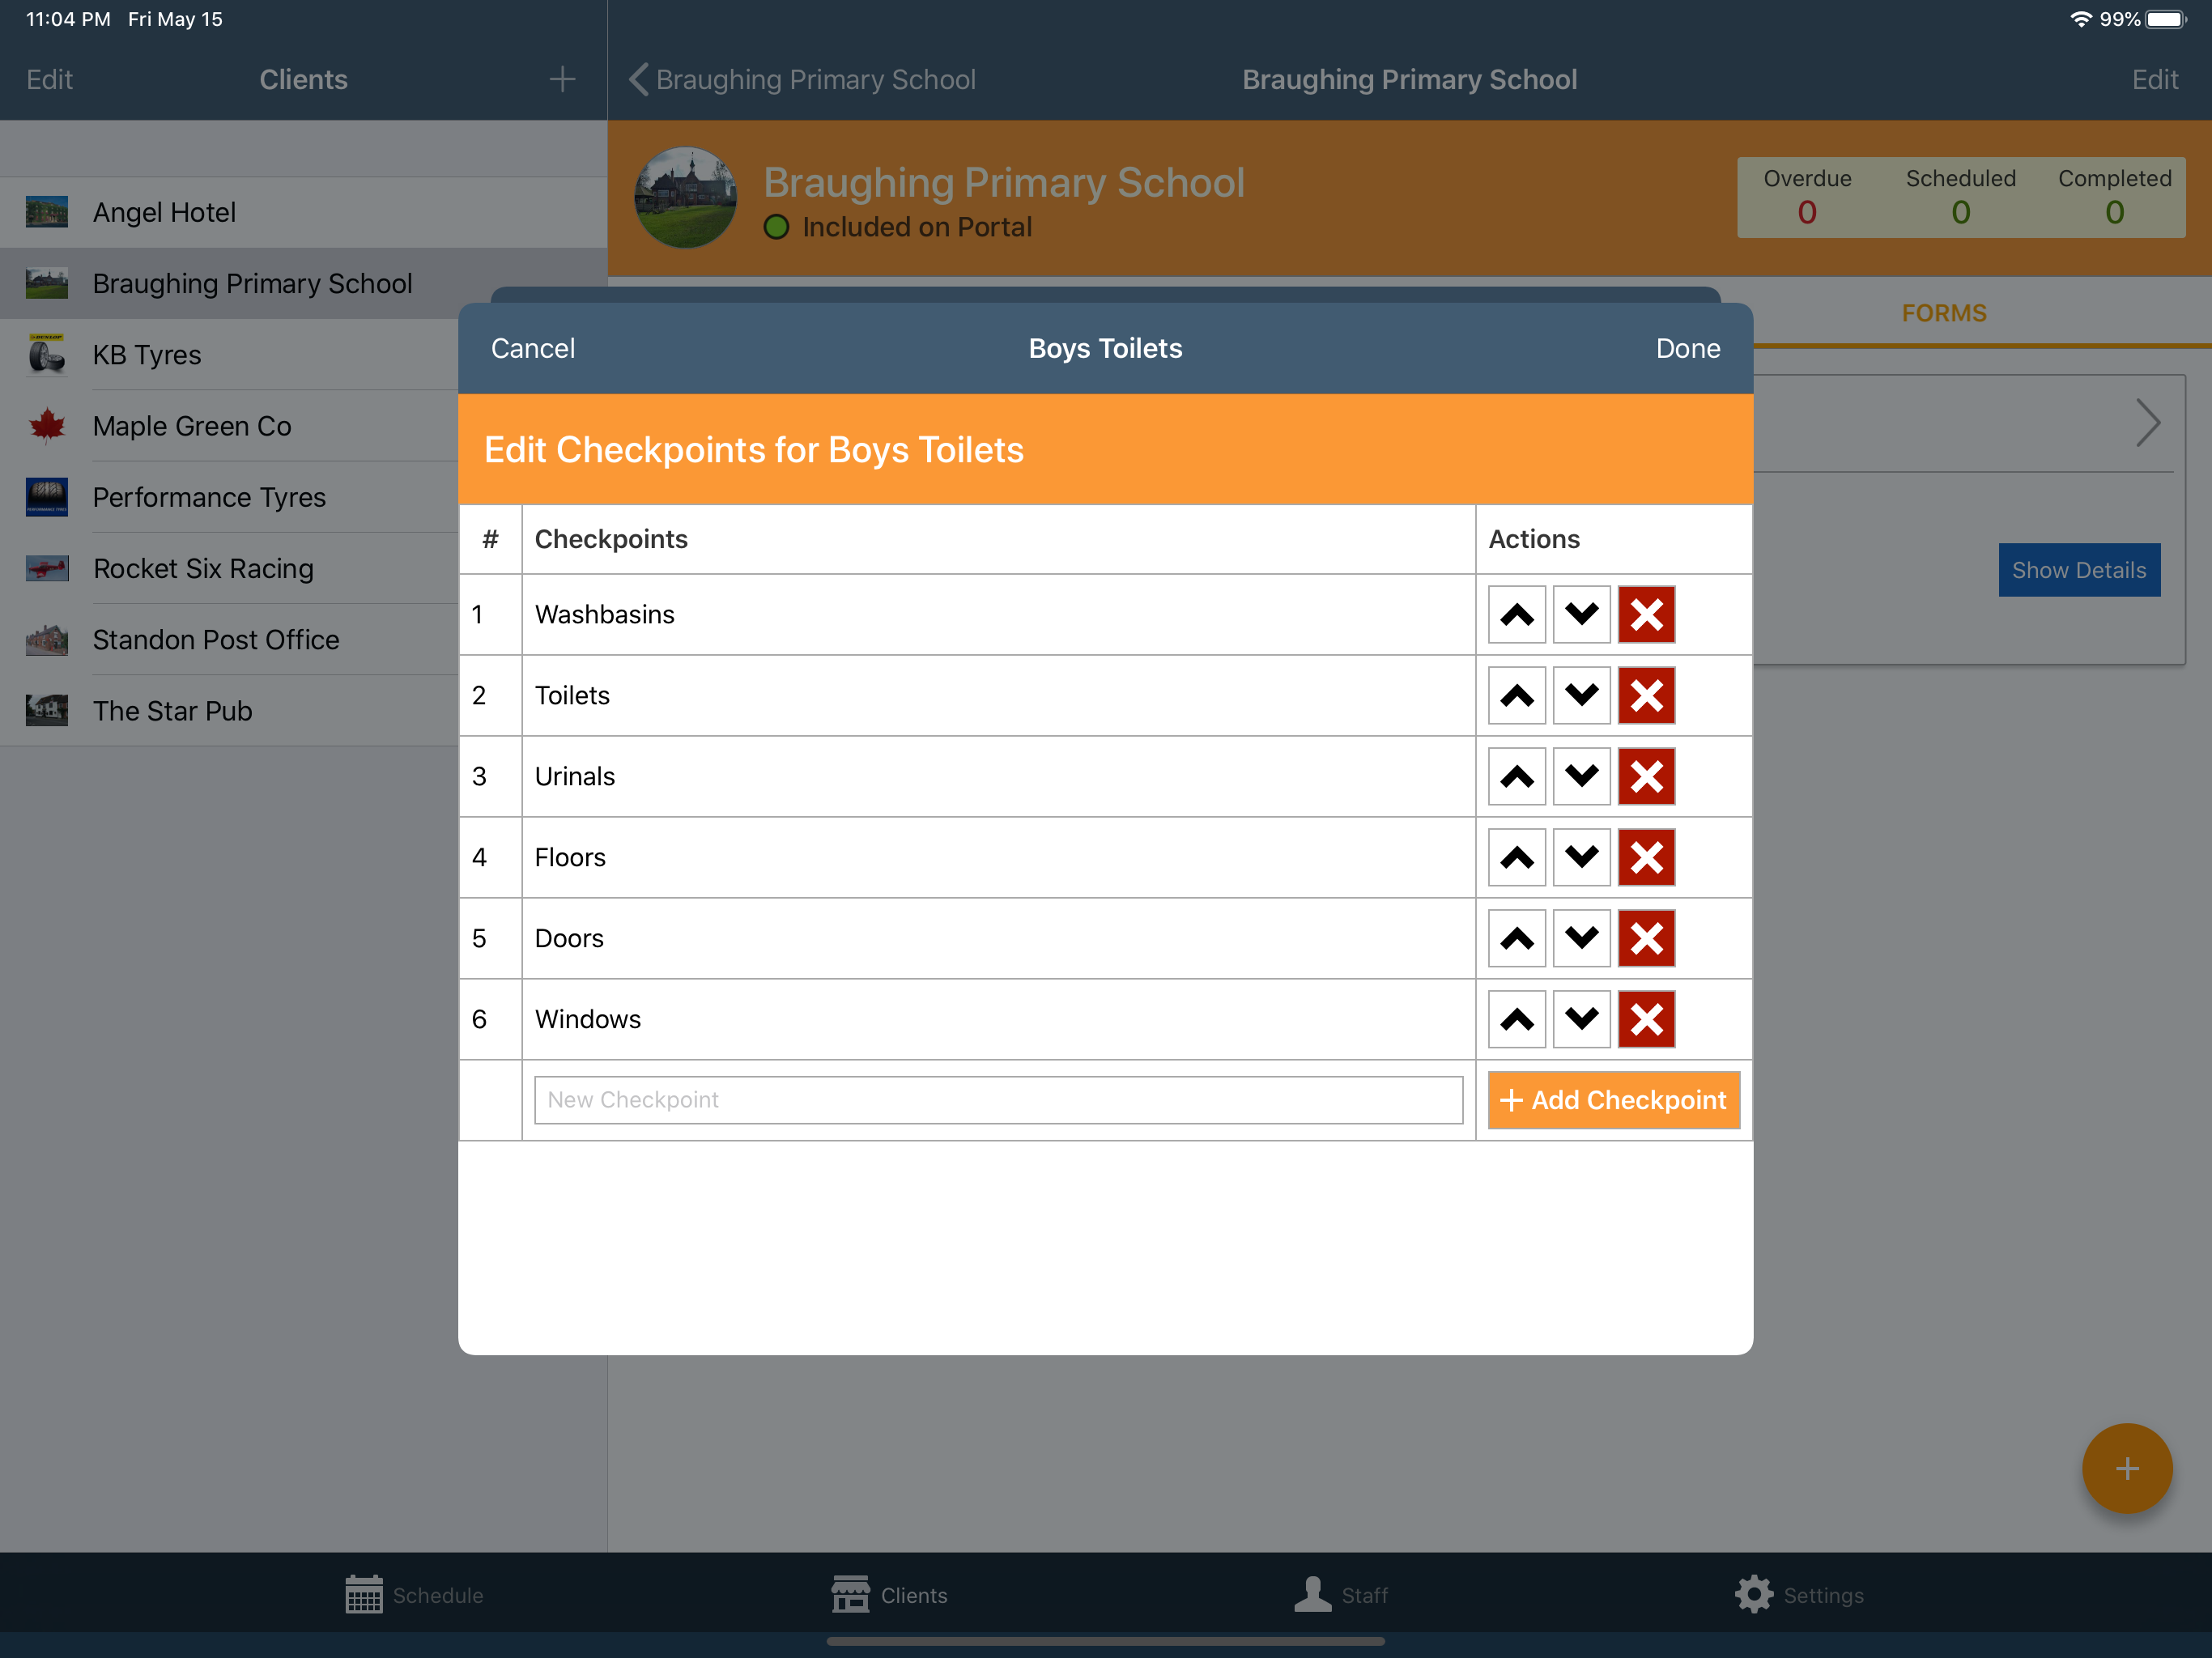Select Rocket Six Racing client
Image resolution: width=2212 pixels, height=1658 pixels.
230,568
